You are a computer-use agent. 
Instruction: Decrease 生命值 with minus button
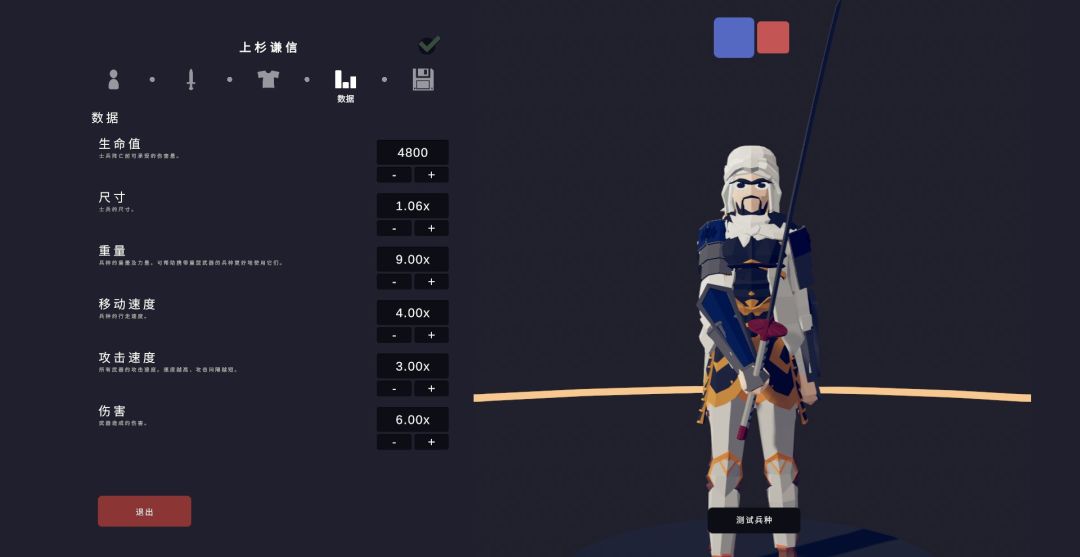(x=394, y=175)
